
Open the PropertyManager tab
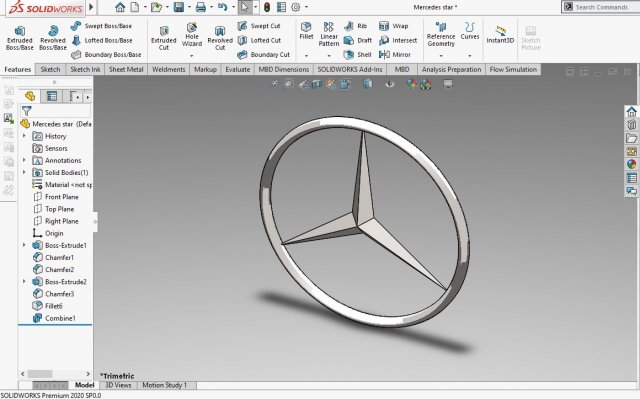click(x=52, y=96)
